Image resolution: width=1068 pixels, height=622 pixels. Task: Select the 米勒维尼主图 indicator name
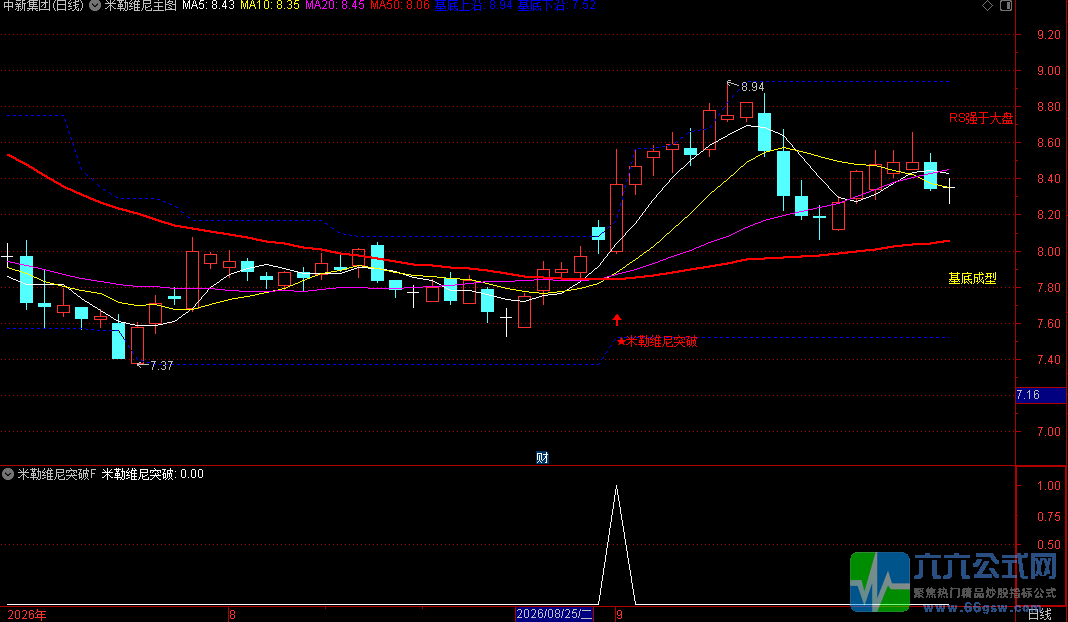pyautogui.click(x=140, y=5)
